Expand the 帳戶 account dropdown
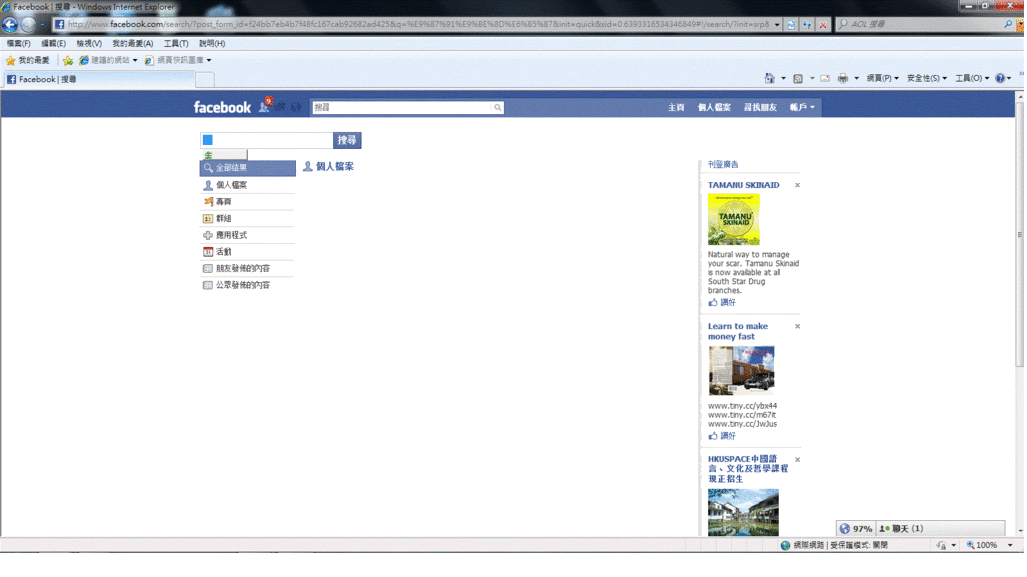 (x=802, y=107)
